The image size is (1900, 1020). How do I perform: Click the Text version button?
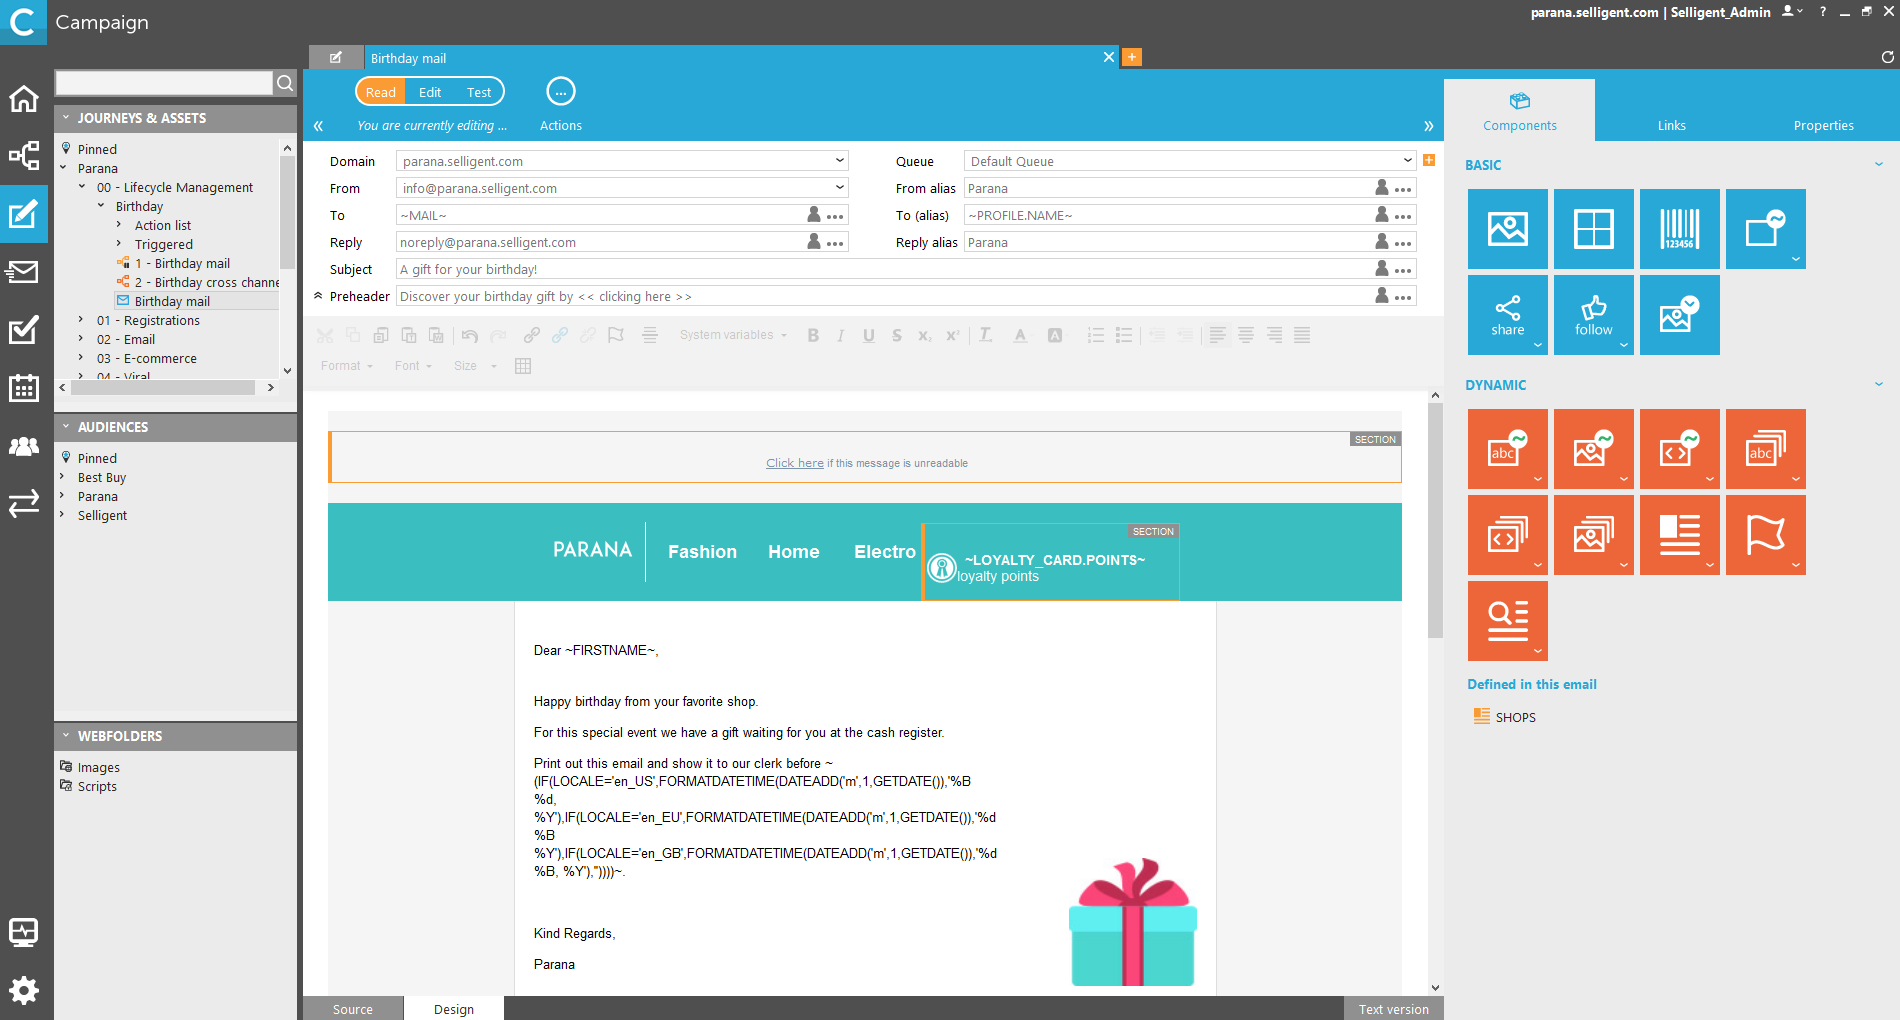point(1393,1009)
